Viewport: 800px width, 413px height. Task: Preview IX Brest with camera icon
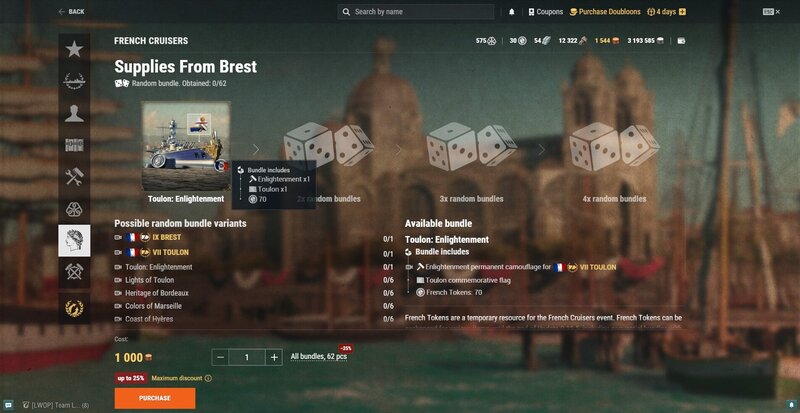[118, 237]
